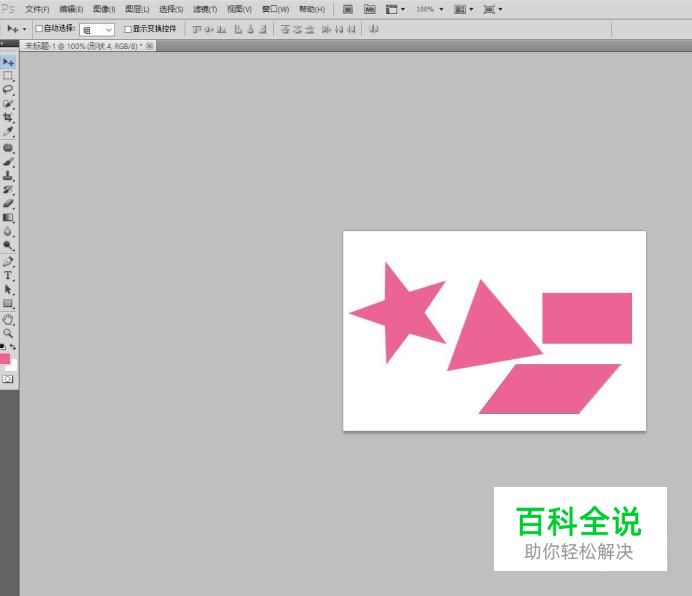Select the Rectangular Marquee tool
Image resolution: width=692 pixels, height=596 pixels.
tap(8, 76)
